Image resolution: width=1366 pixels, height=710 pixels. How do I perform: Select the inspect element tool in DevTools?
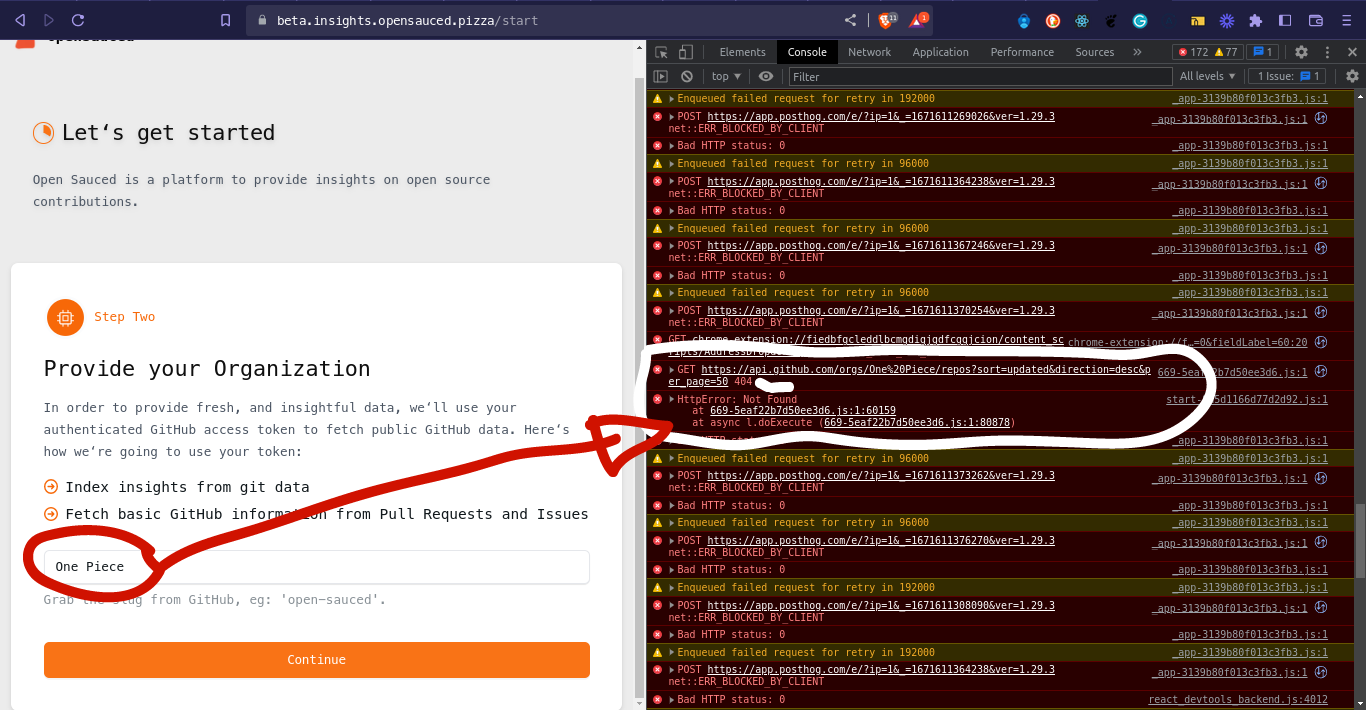coord(661,51)
